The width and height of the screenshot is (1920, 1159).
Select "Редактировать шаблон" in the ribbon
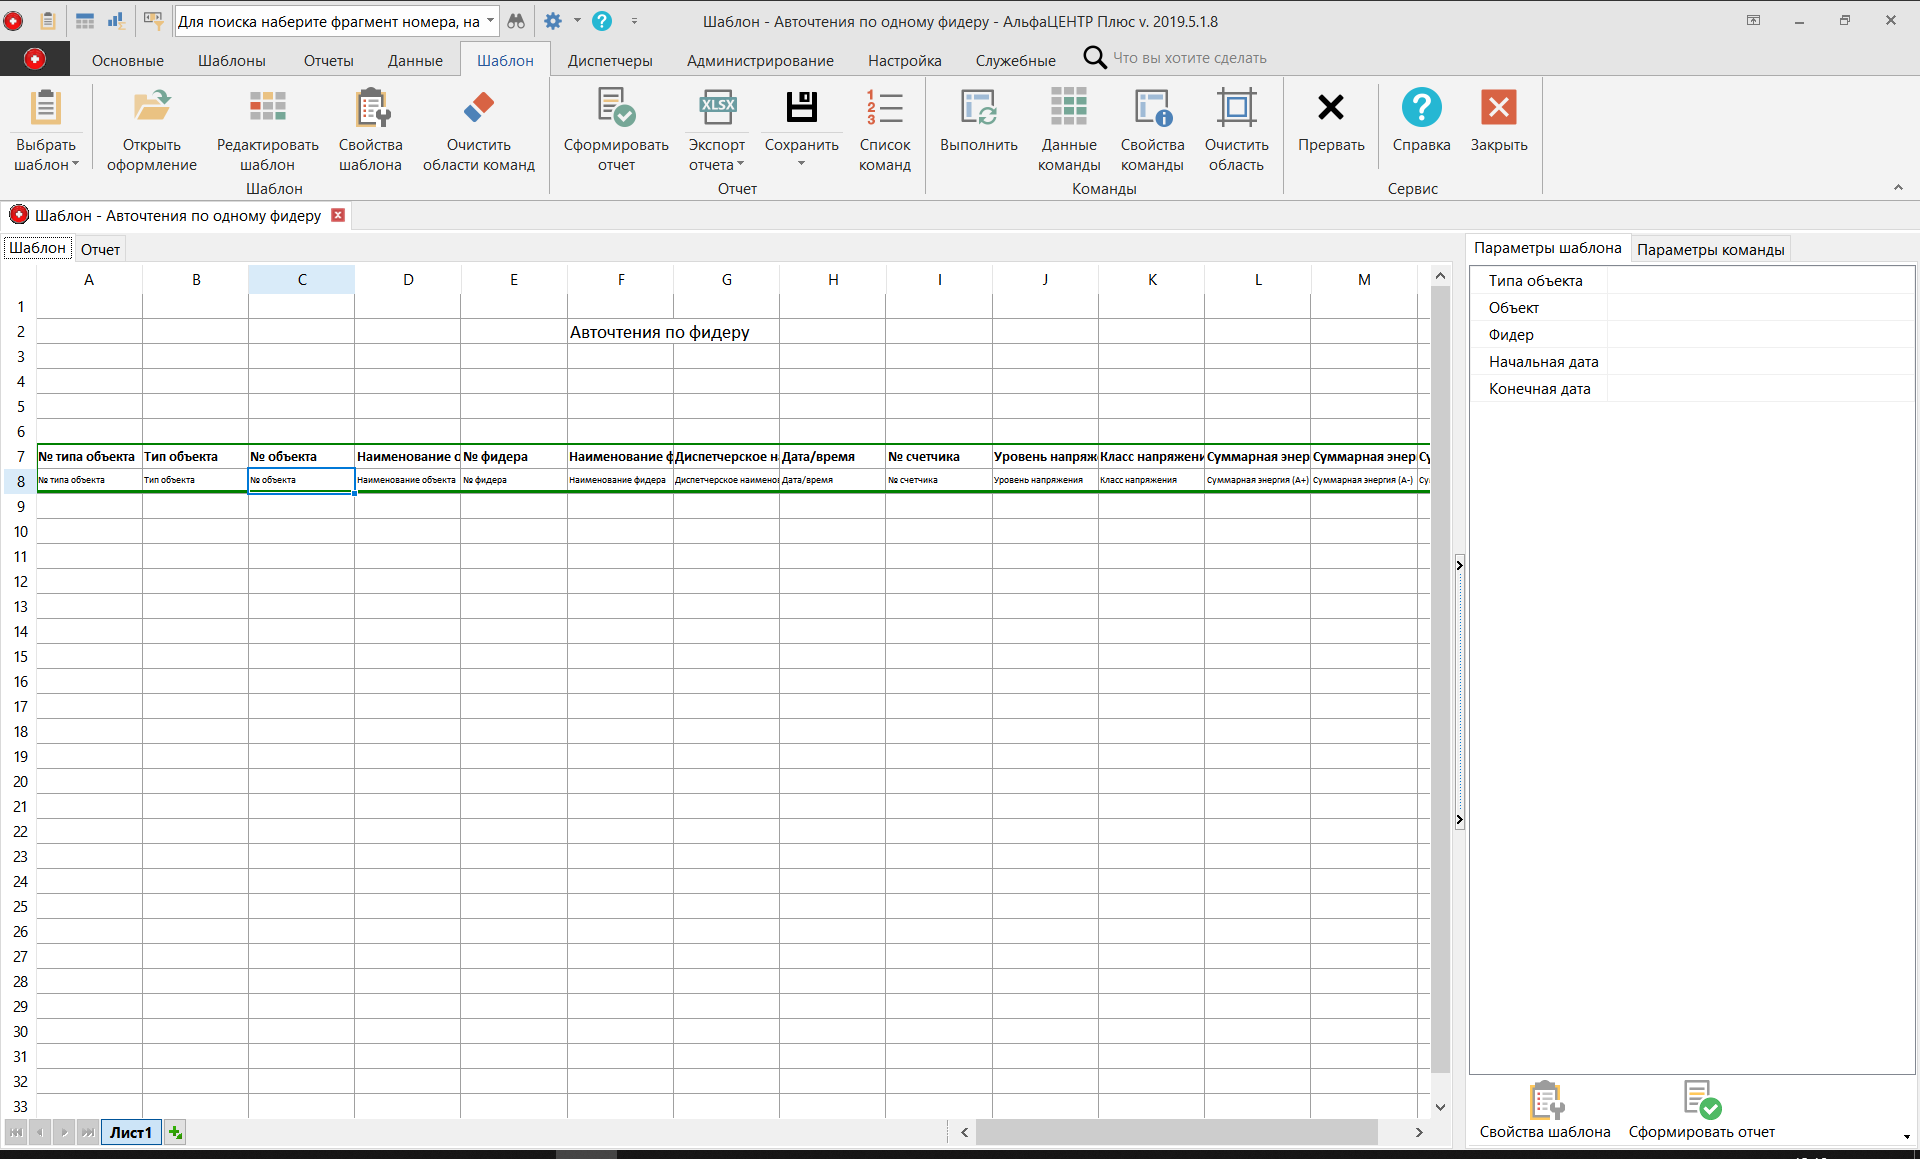tap(265, 128)
